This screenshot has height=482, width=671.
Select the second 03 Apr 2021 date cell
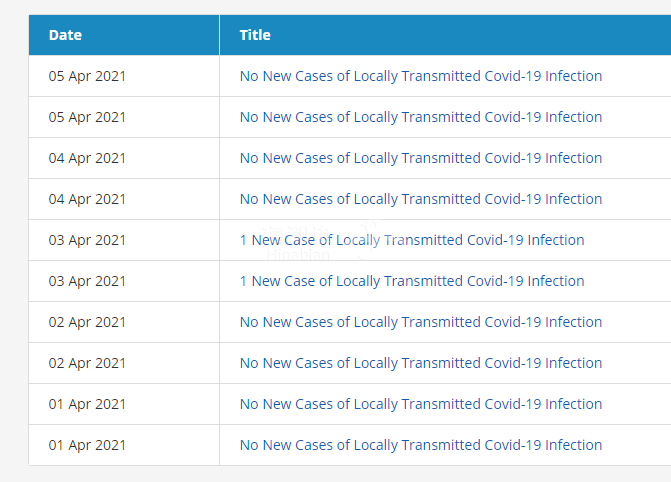pos(88,281)
